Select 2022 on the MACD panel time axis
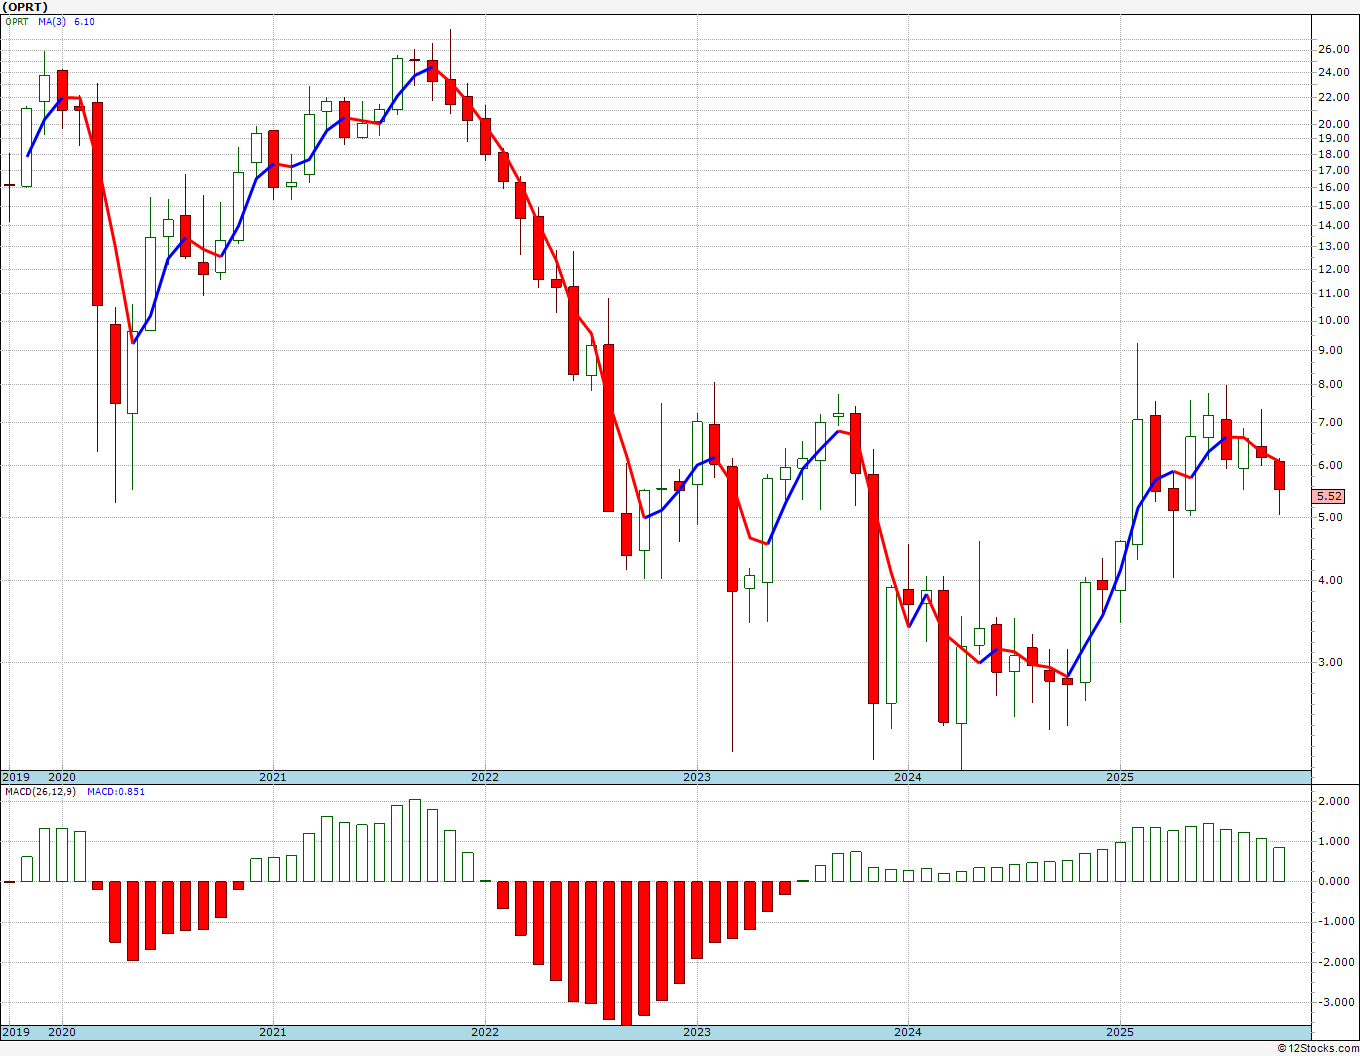Image resolution: width=1360 pixels, height=1056 pixels. tap(485, 1033)
